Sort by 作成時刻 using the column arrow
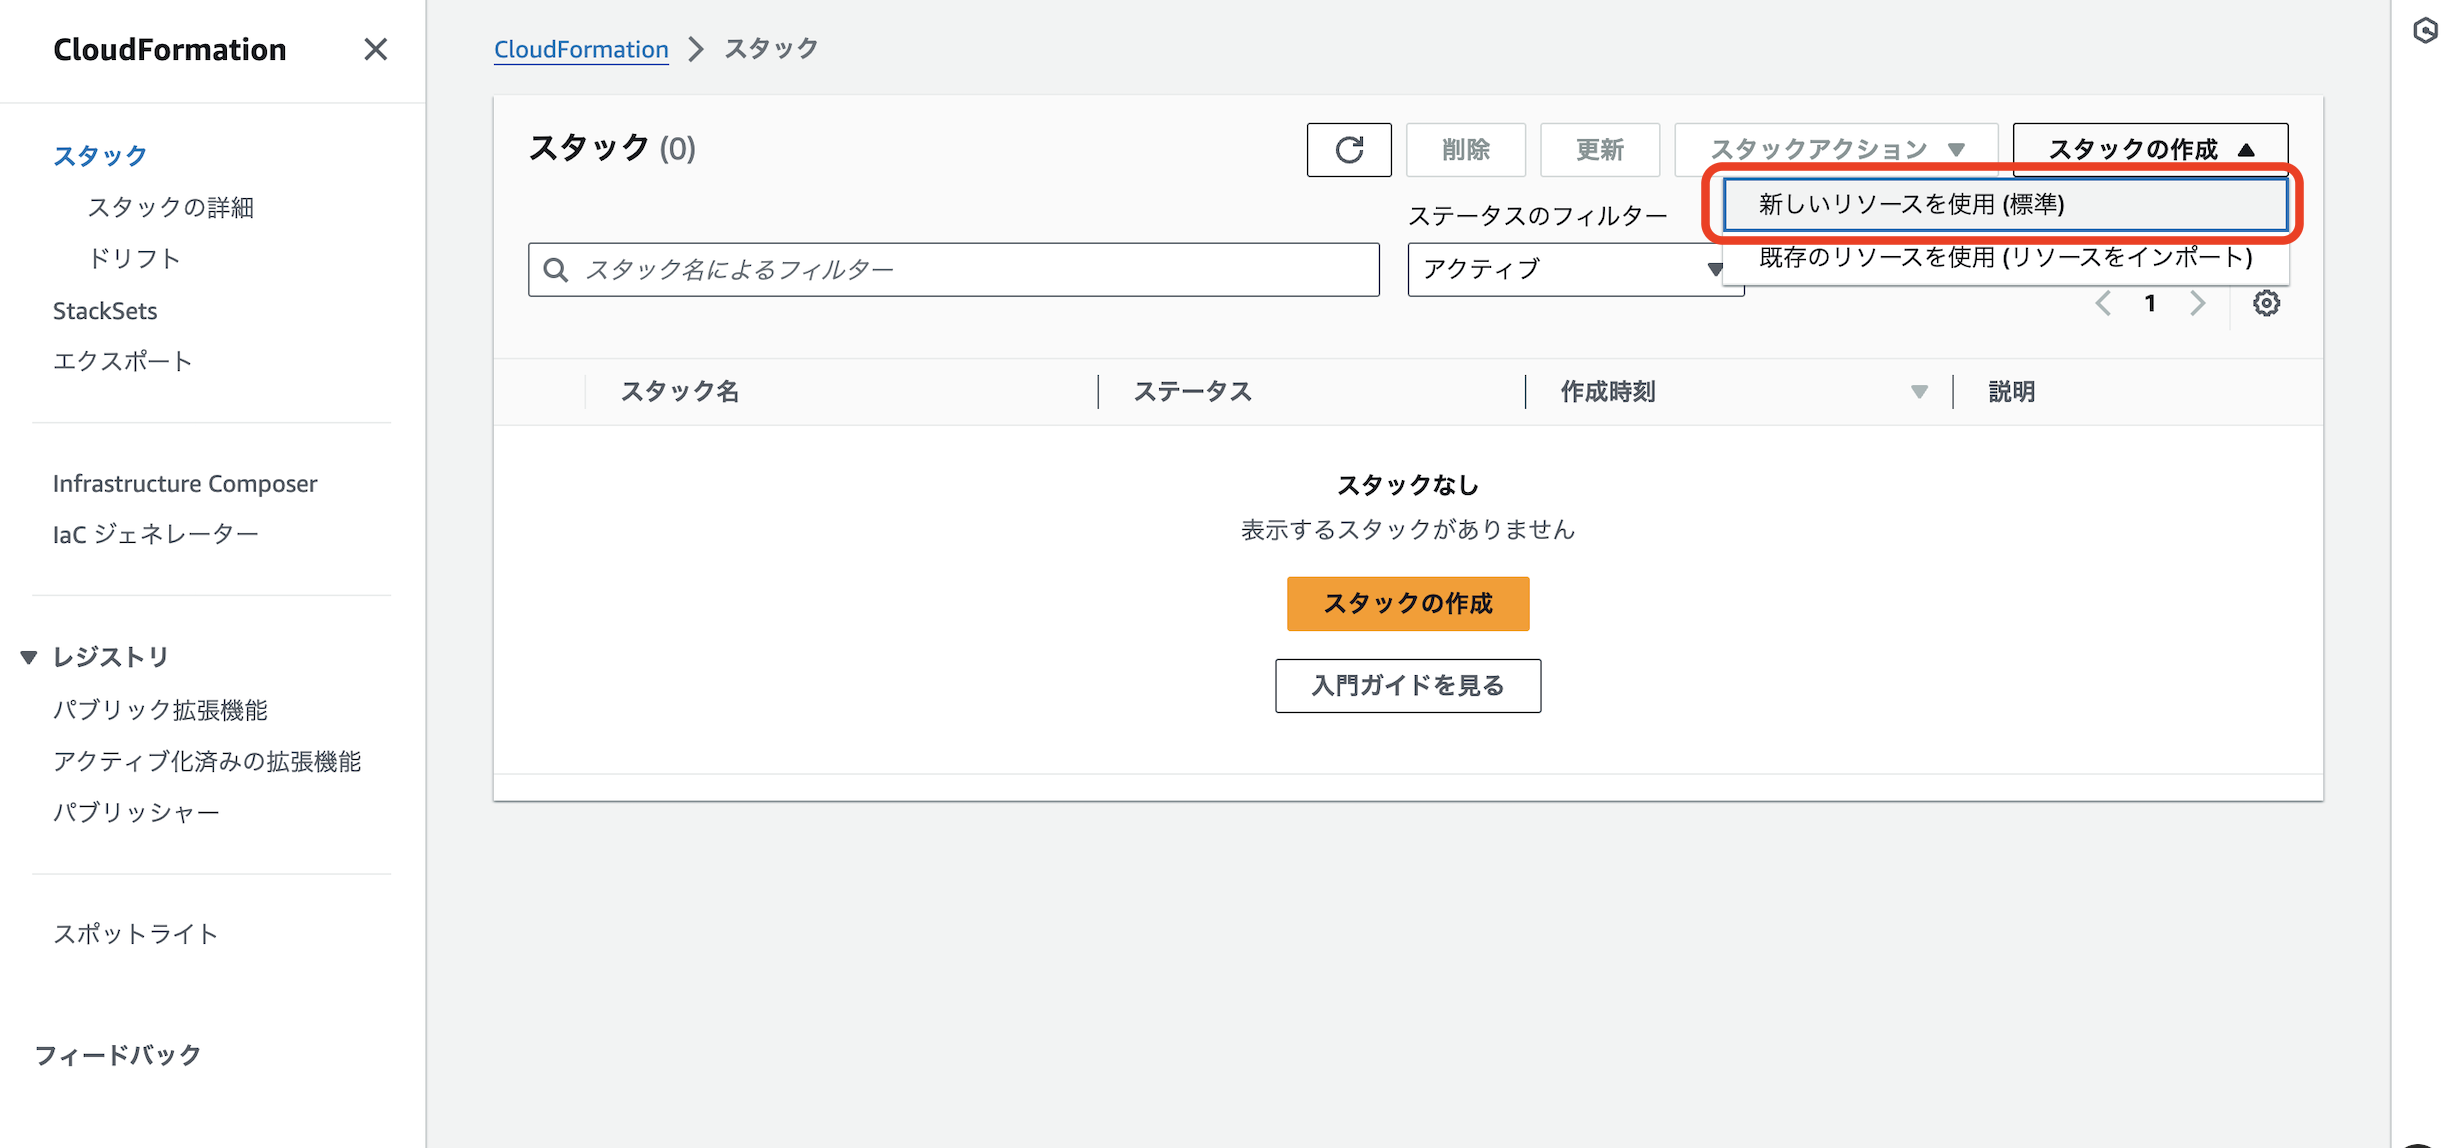The image size is (2458, 1148). coord(1919,392)
